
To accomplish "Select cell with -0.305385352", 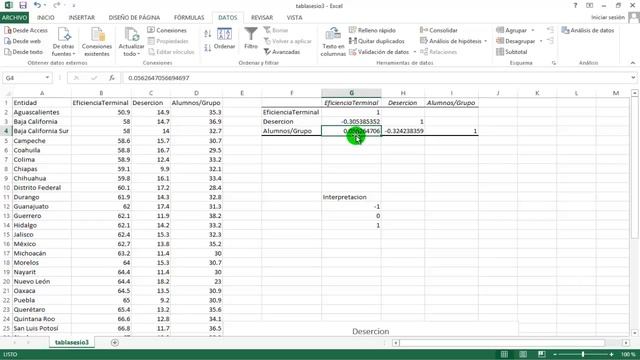I will click(351, 122).
